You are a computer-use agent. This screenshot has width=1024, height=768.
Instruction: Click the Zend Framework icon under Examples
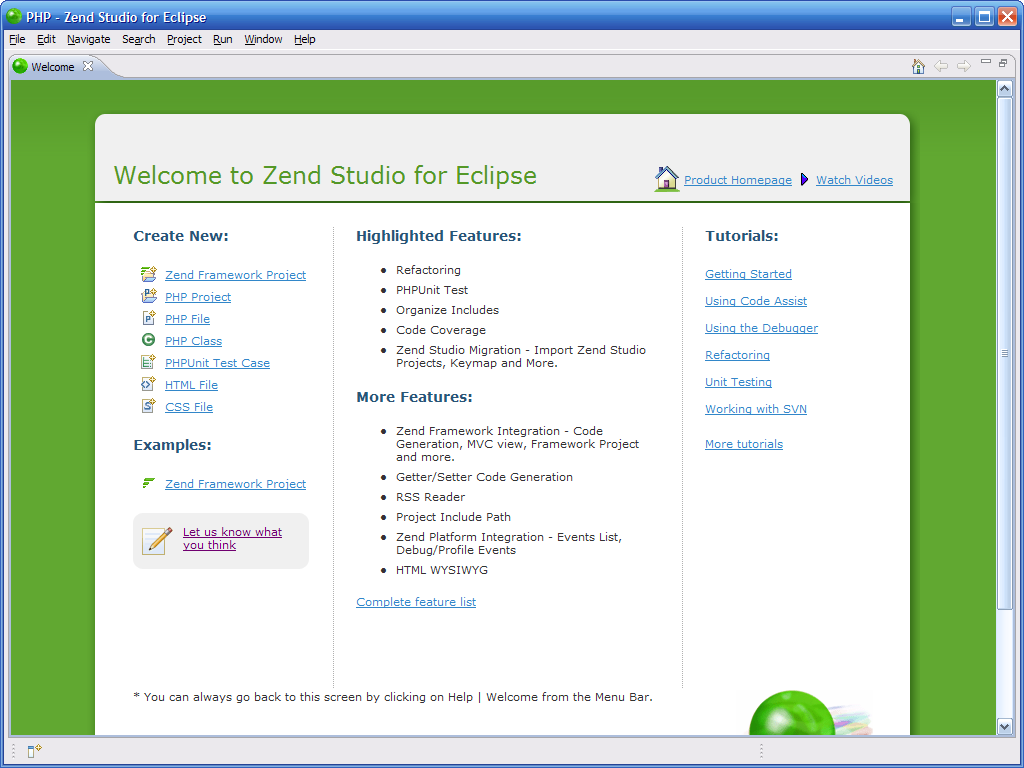coord(148,483)
